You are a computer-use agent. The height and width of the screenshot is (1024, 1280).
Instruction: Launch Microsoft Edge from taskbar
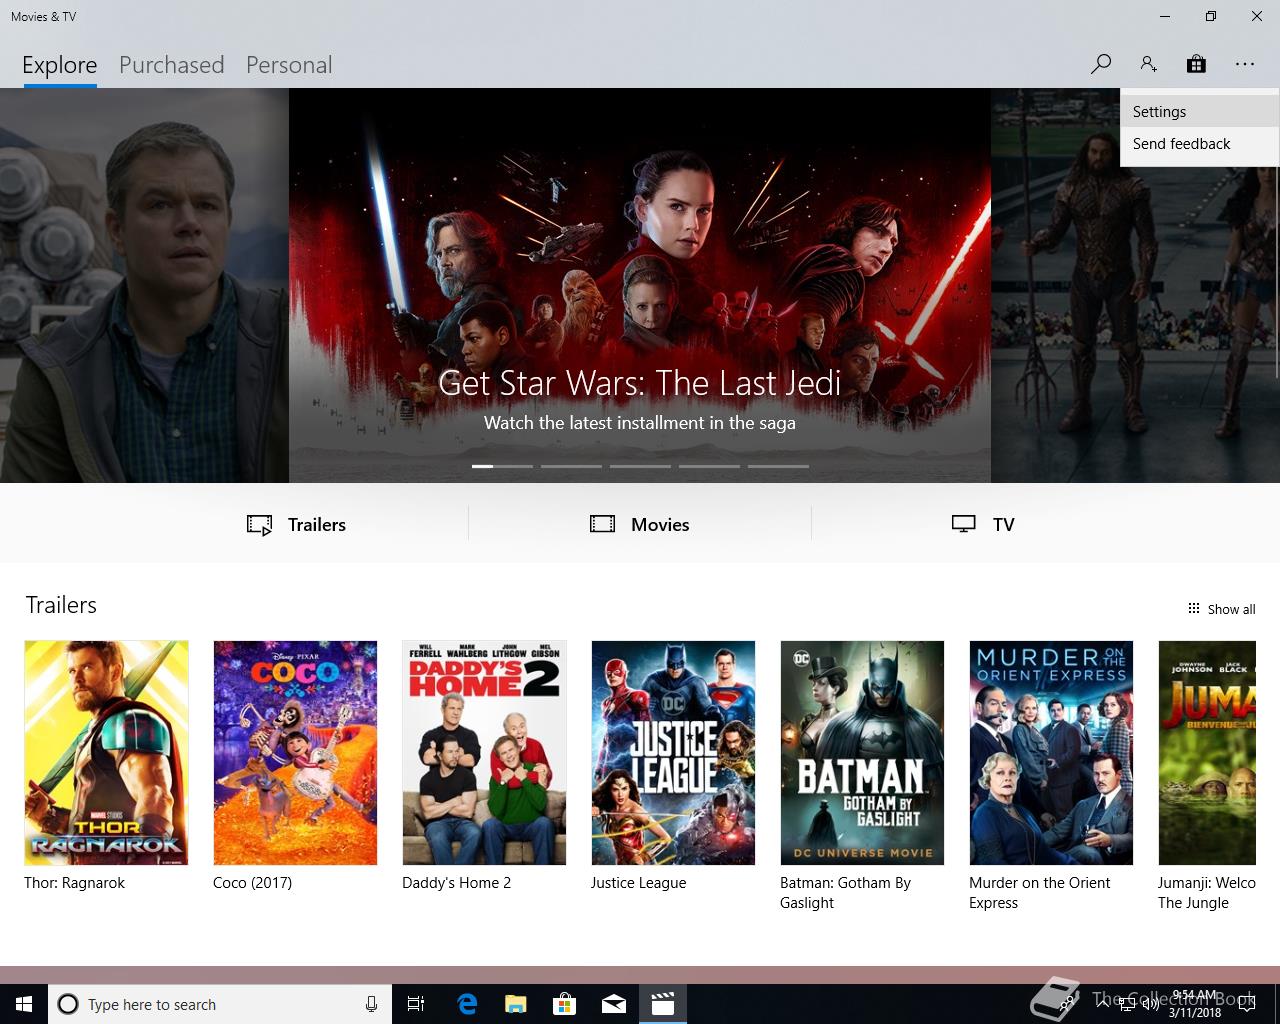click(467, 1004)
